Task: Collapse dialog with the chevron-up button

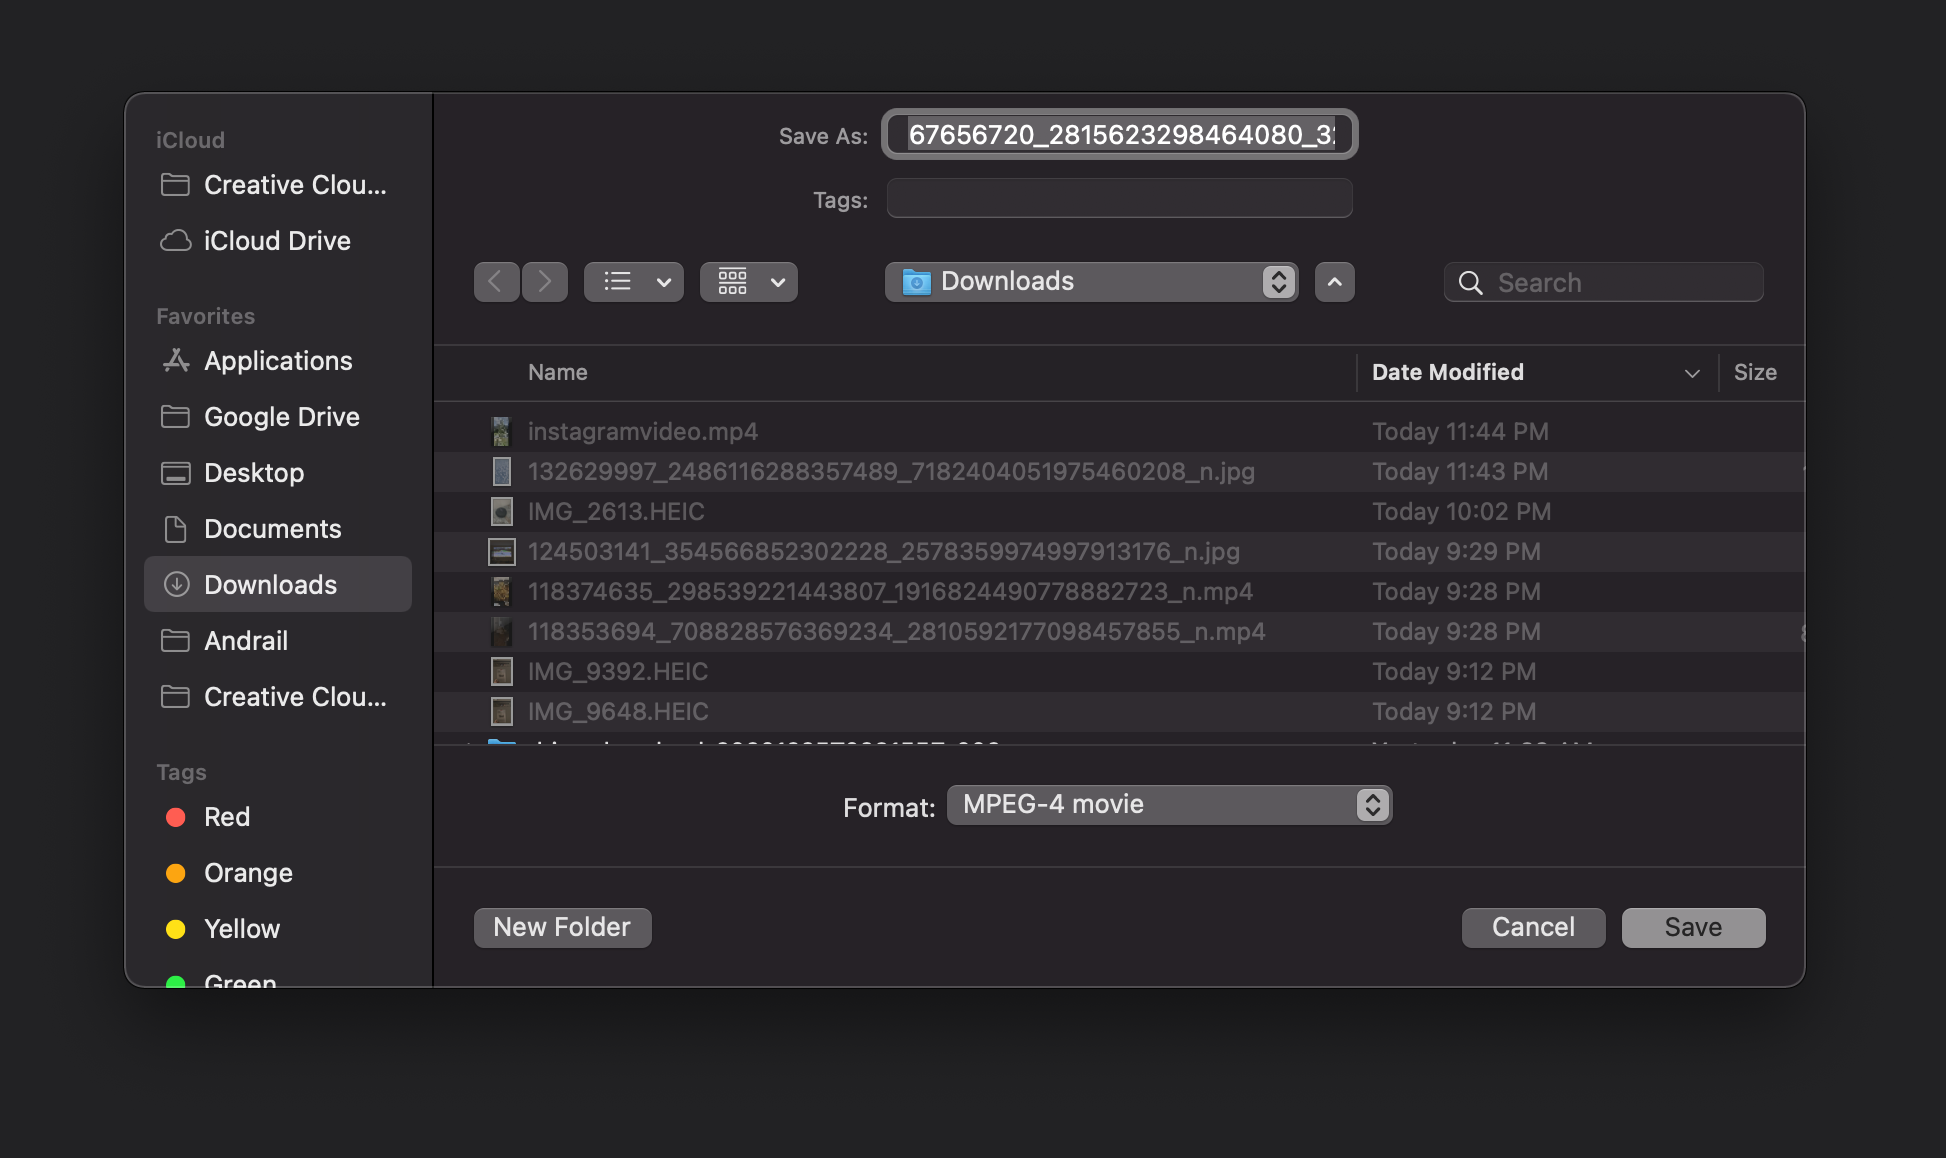Action: coord(1334,282)
